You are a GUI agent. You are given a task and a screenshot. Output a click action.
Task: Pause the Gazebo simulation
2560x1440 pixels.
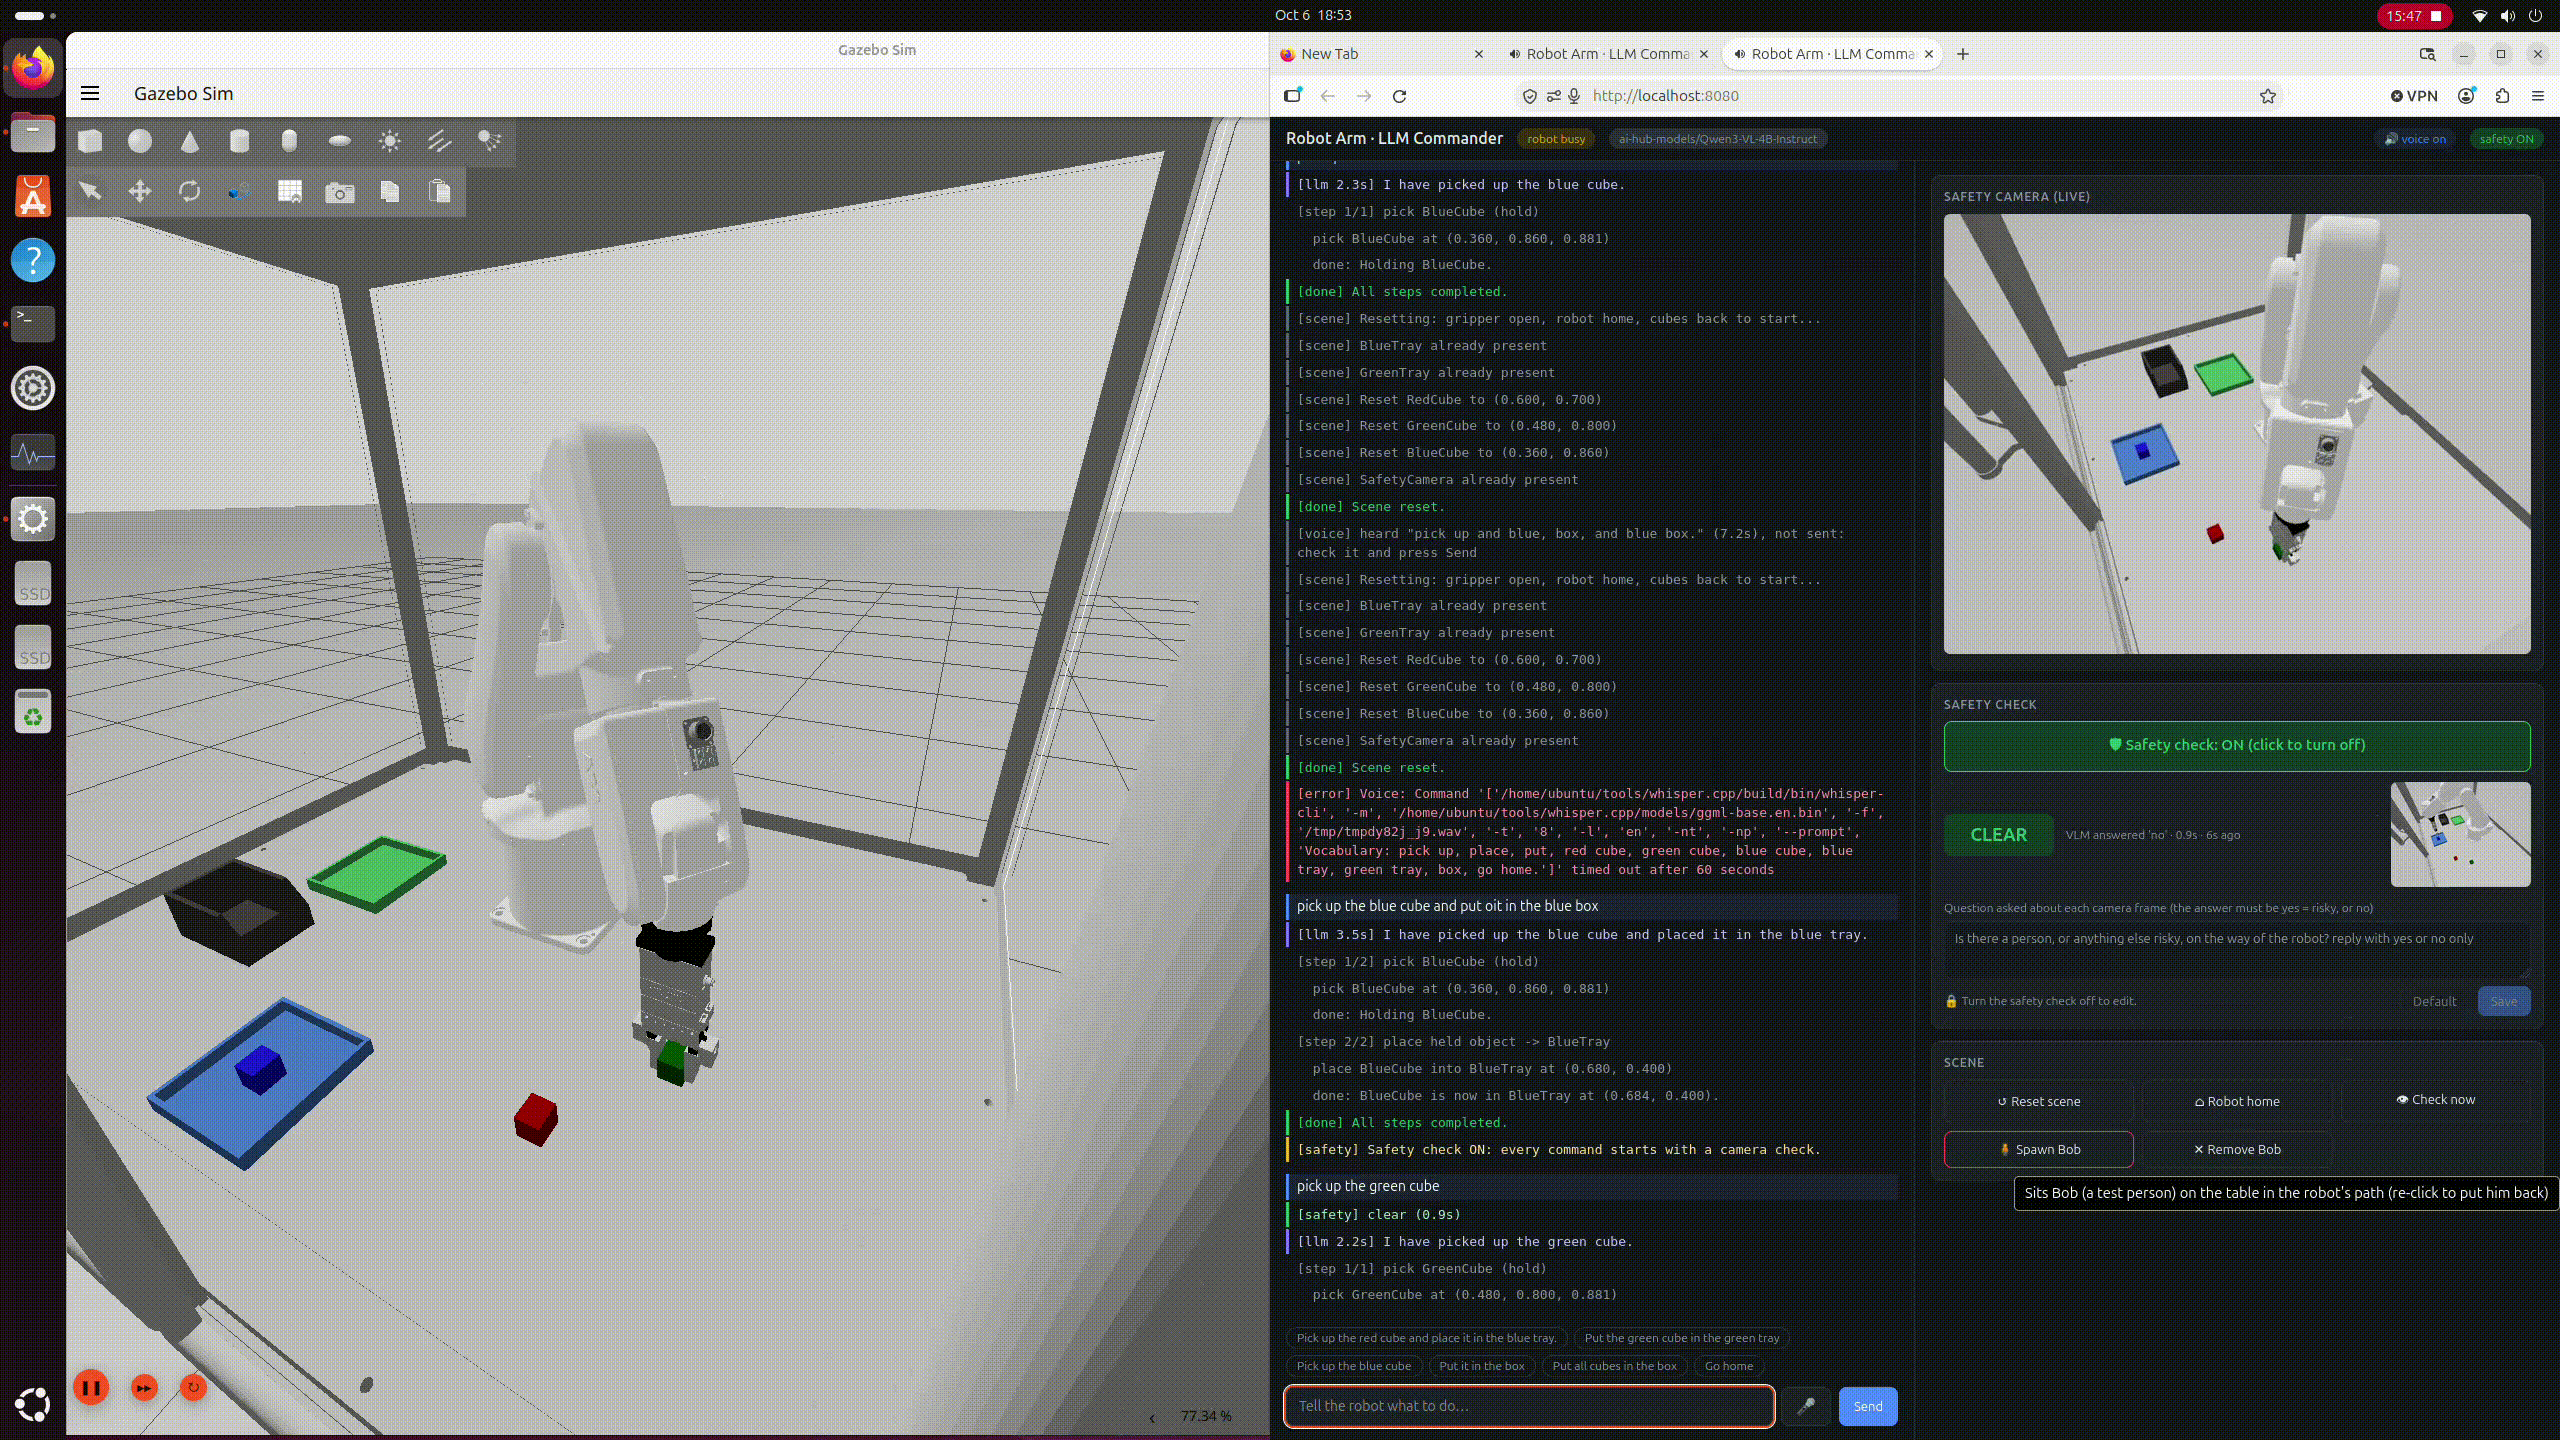[x=91, y=1387]
